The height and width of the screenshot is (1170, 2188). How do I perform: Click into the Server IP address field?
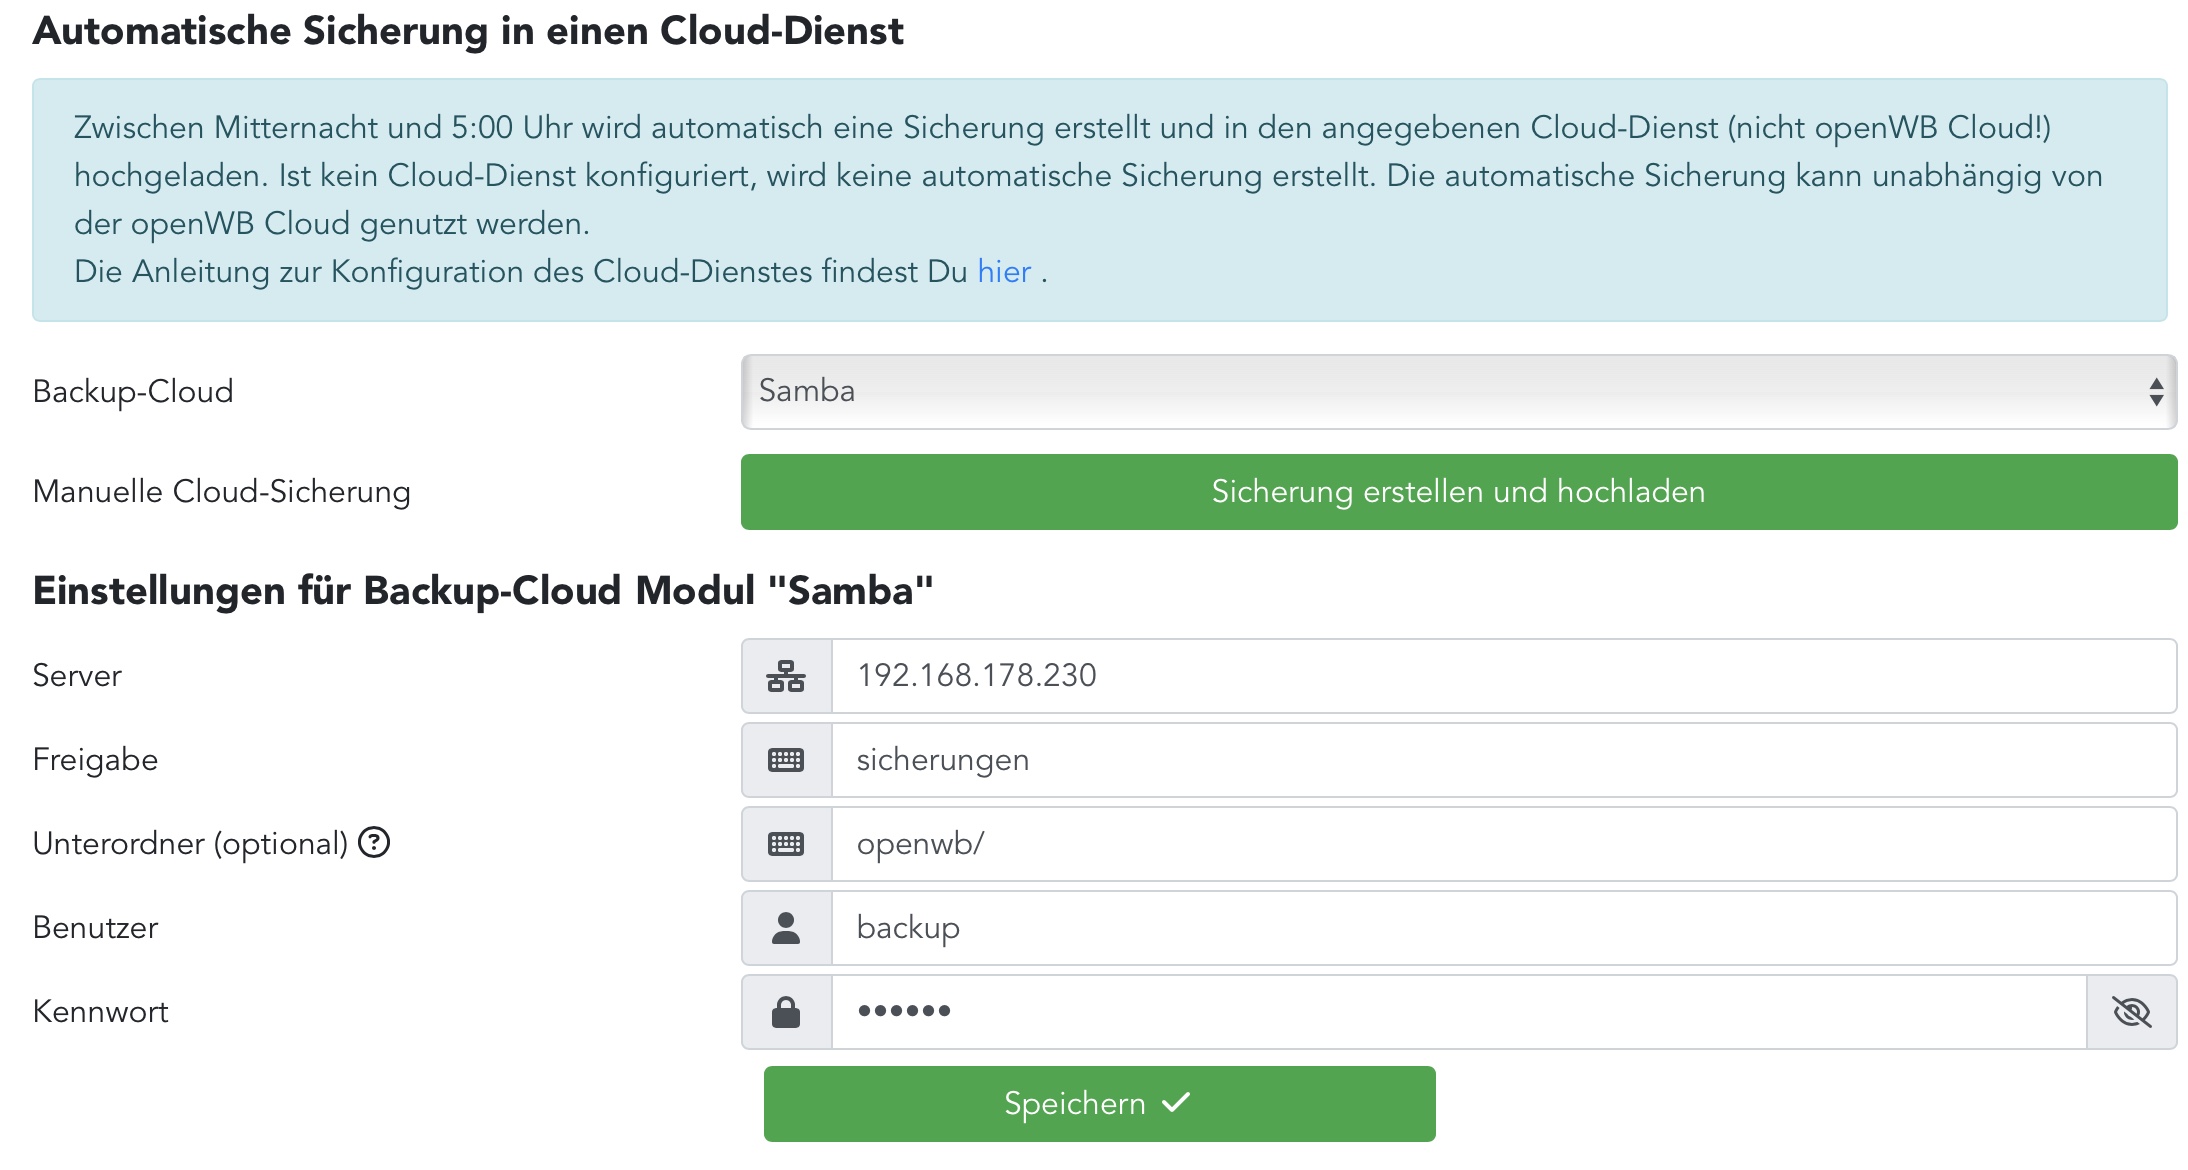coord(1500,676)
